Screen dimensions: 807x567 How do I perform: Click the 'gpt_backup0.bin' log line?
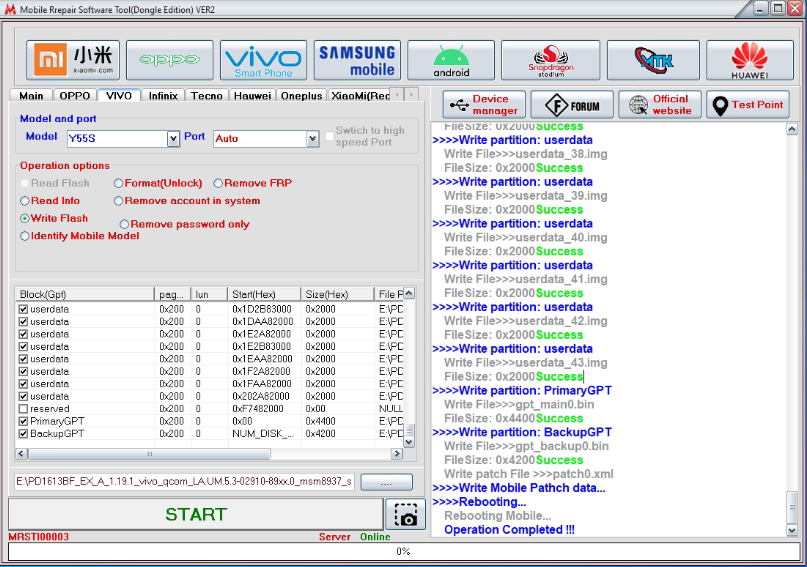527,446
